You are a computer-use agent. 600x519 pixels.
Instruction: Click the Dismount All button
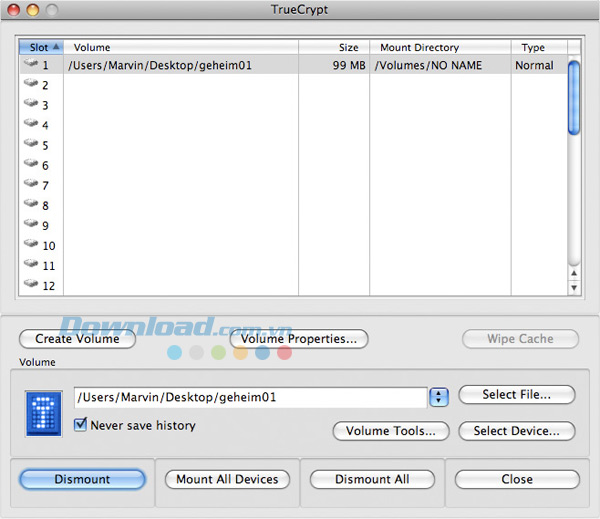pos(372,480)
